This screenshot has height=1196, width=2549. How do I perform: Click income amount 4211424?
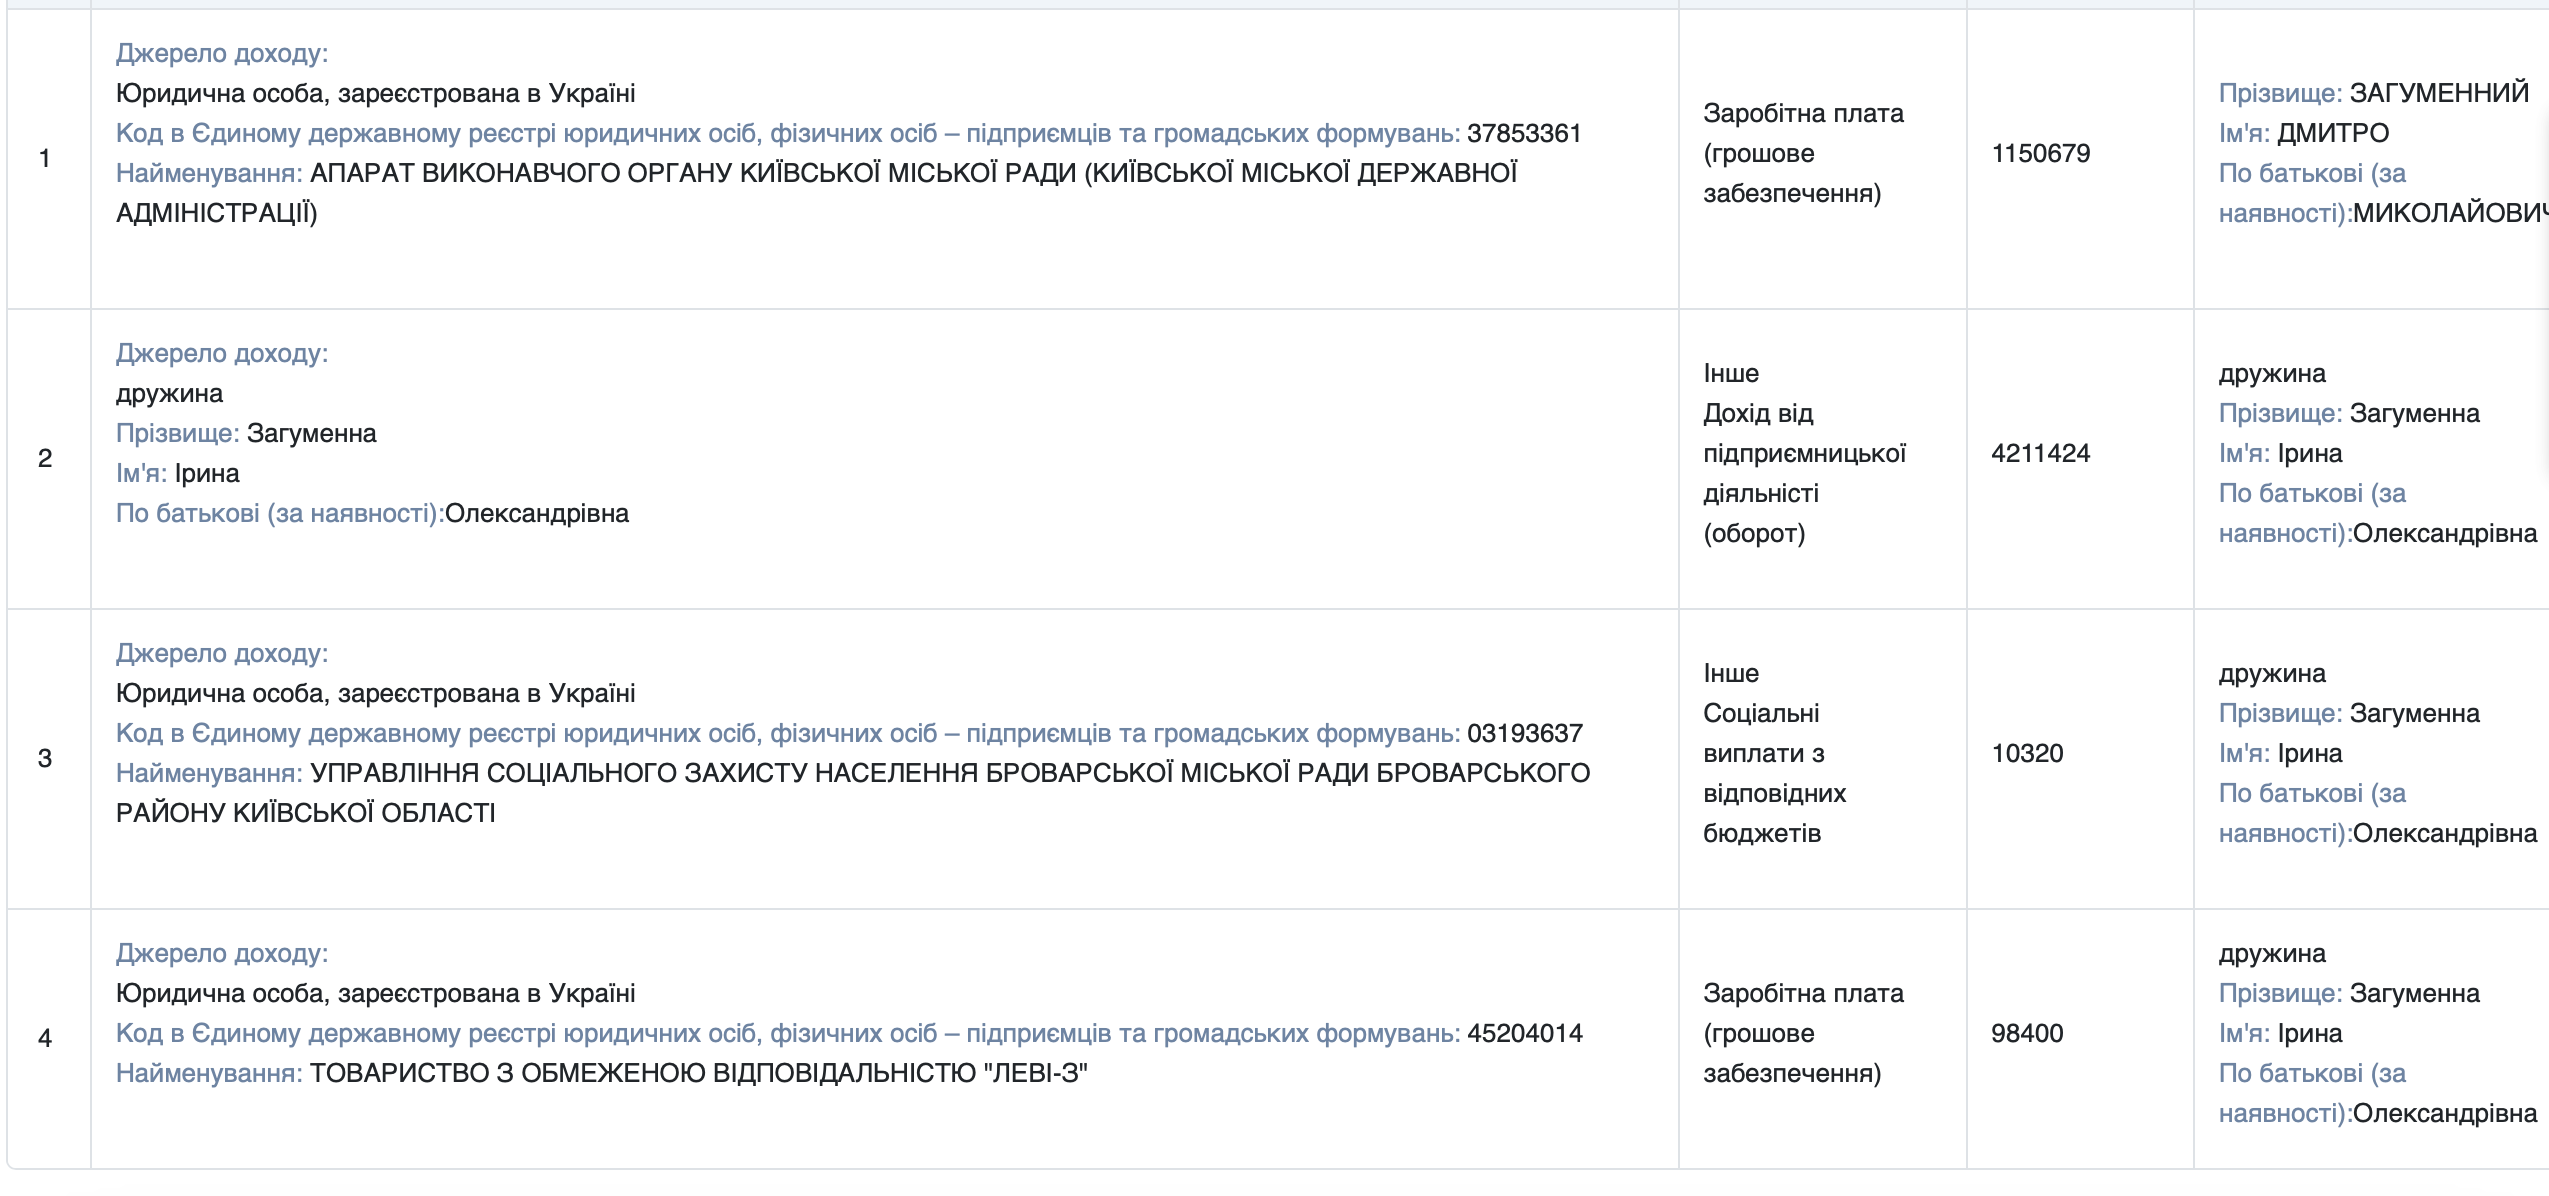[2040, 453]
